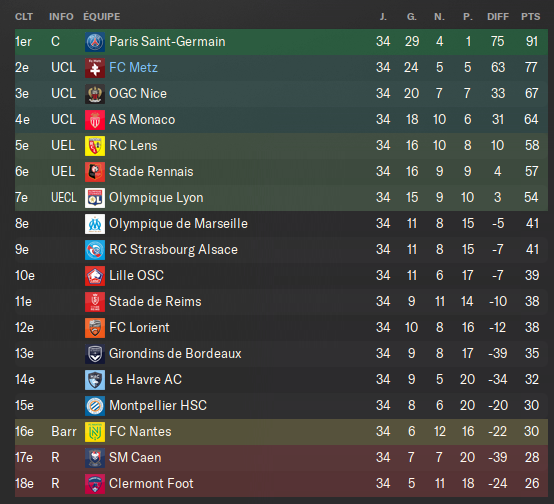554x504 pixels.
Task: Select the Stade Rennais team name
Action: click(151, 171)
